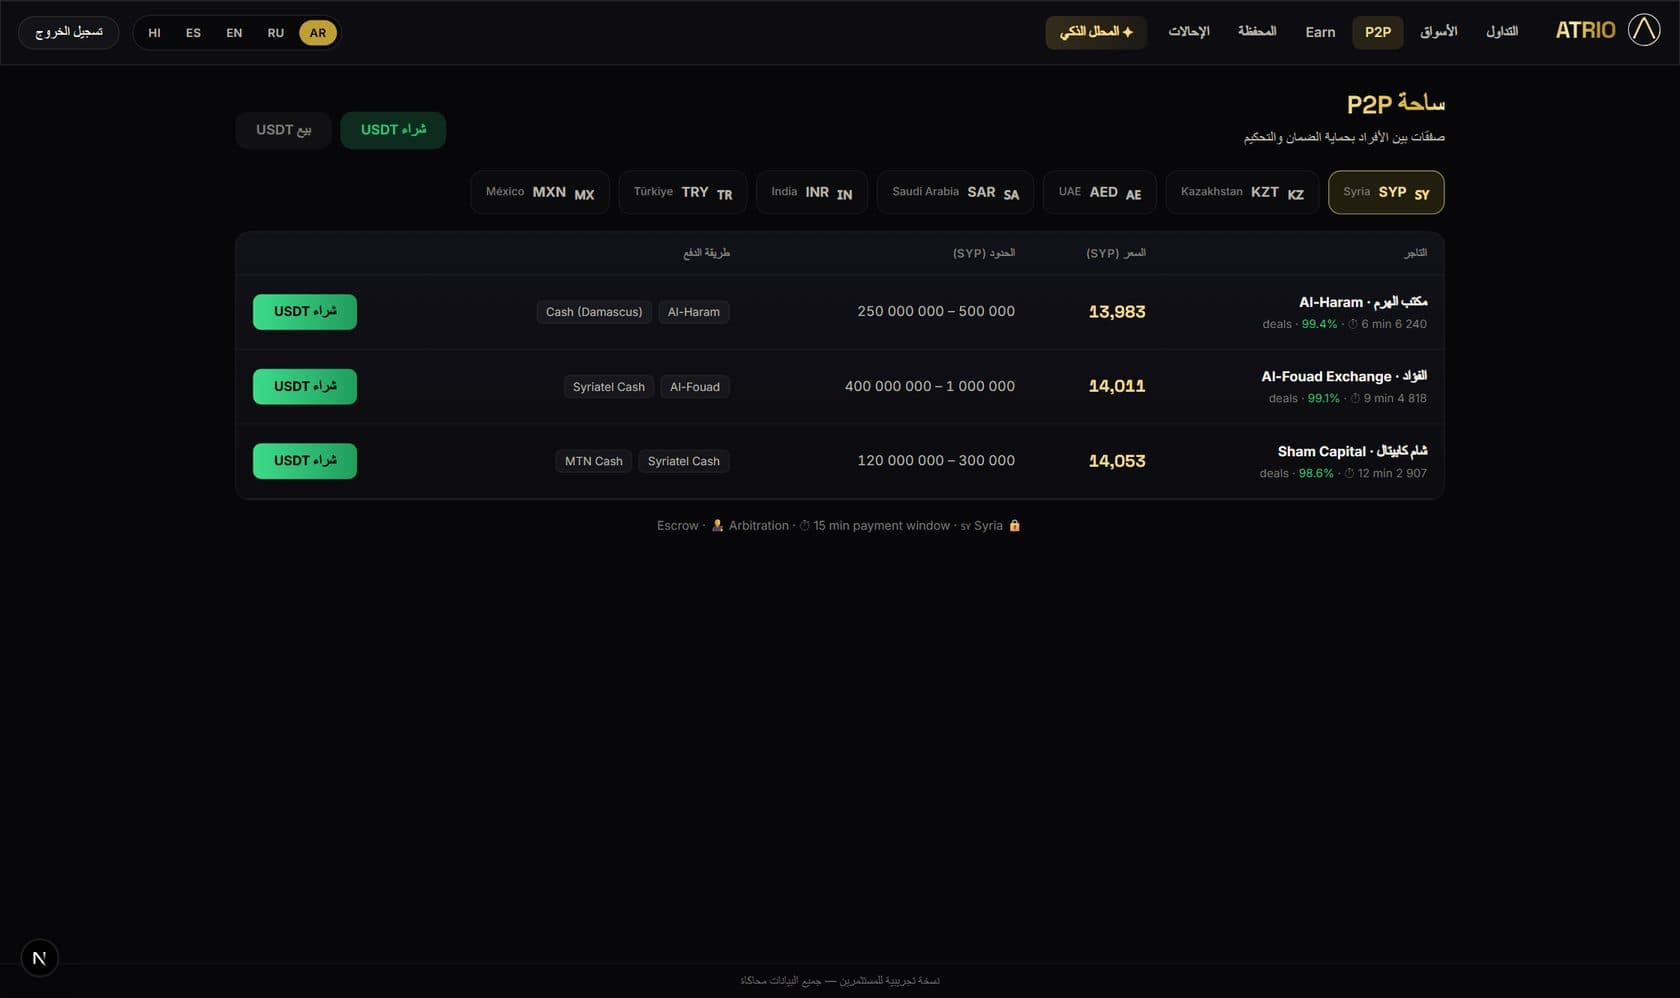Choose the México MXN currency chip
Screen dimensions: 1680x998
point(540,192)
